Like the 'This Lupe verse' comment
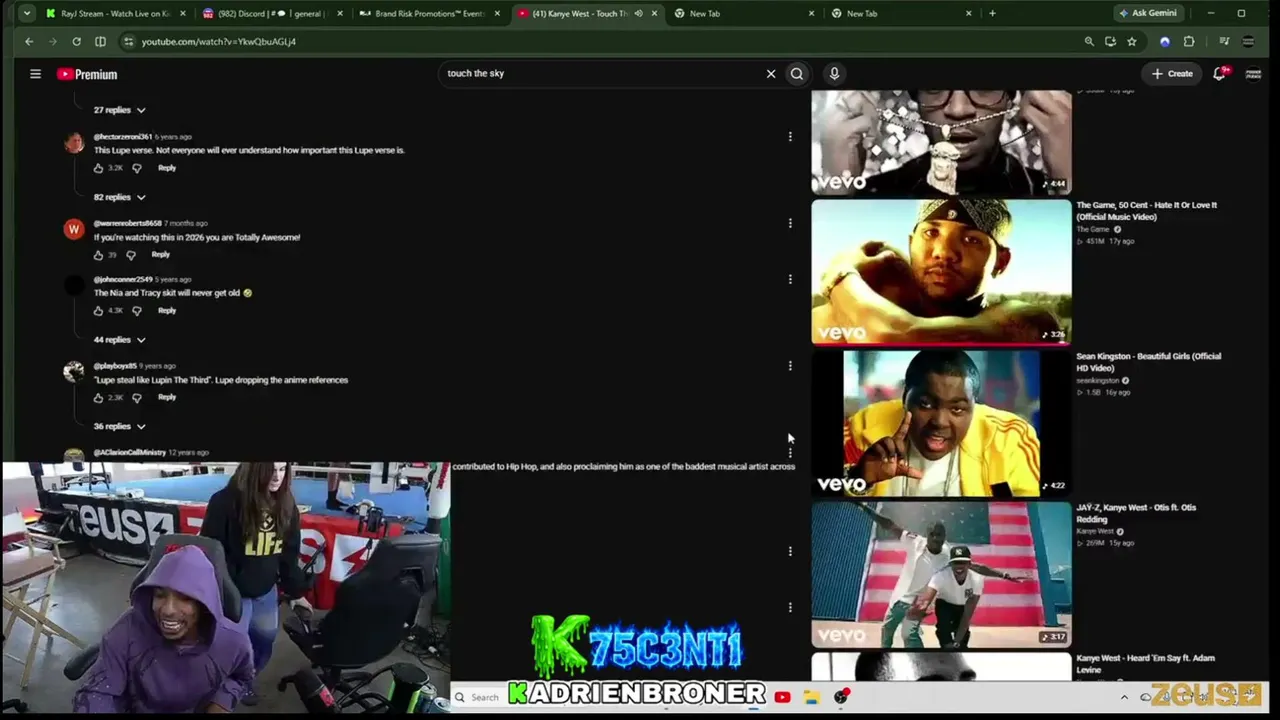The image size is (1280, 720). pos(99,168)
